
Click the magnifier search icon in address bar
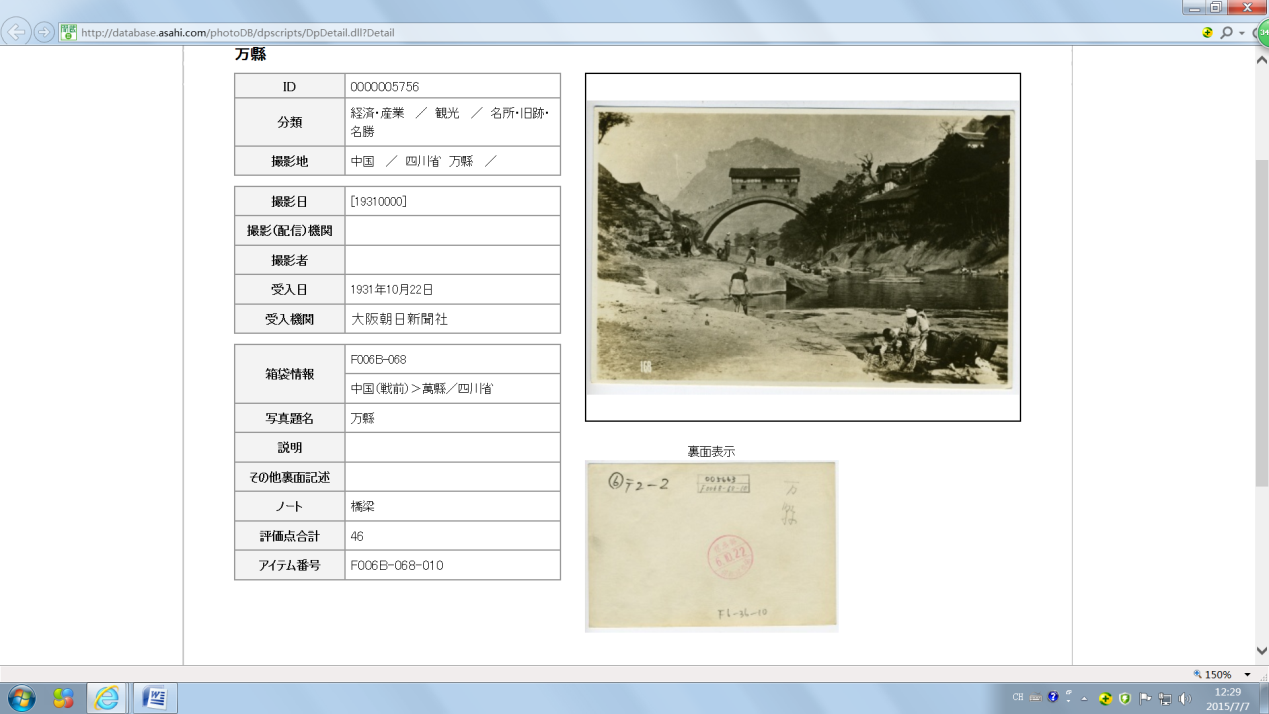tap(1227, 32)
